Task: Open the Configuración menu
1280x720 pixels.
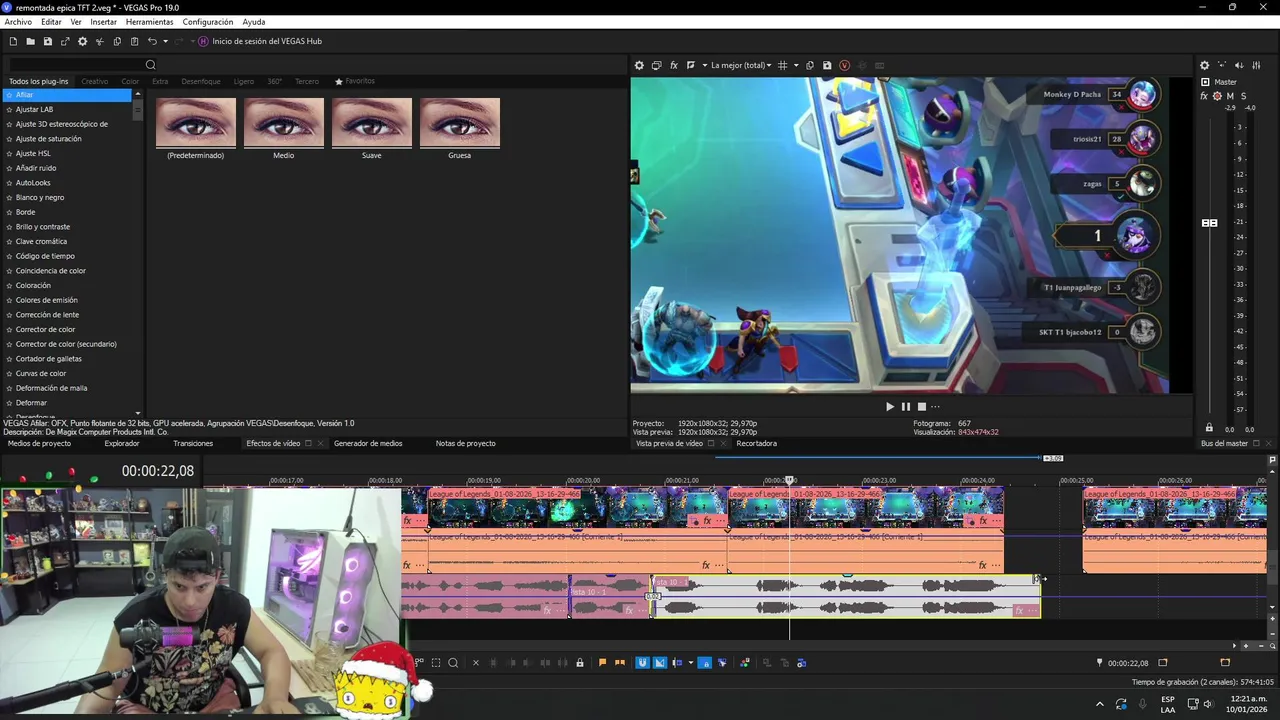Action: tap(208, 22)
